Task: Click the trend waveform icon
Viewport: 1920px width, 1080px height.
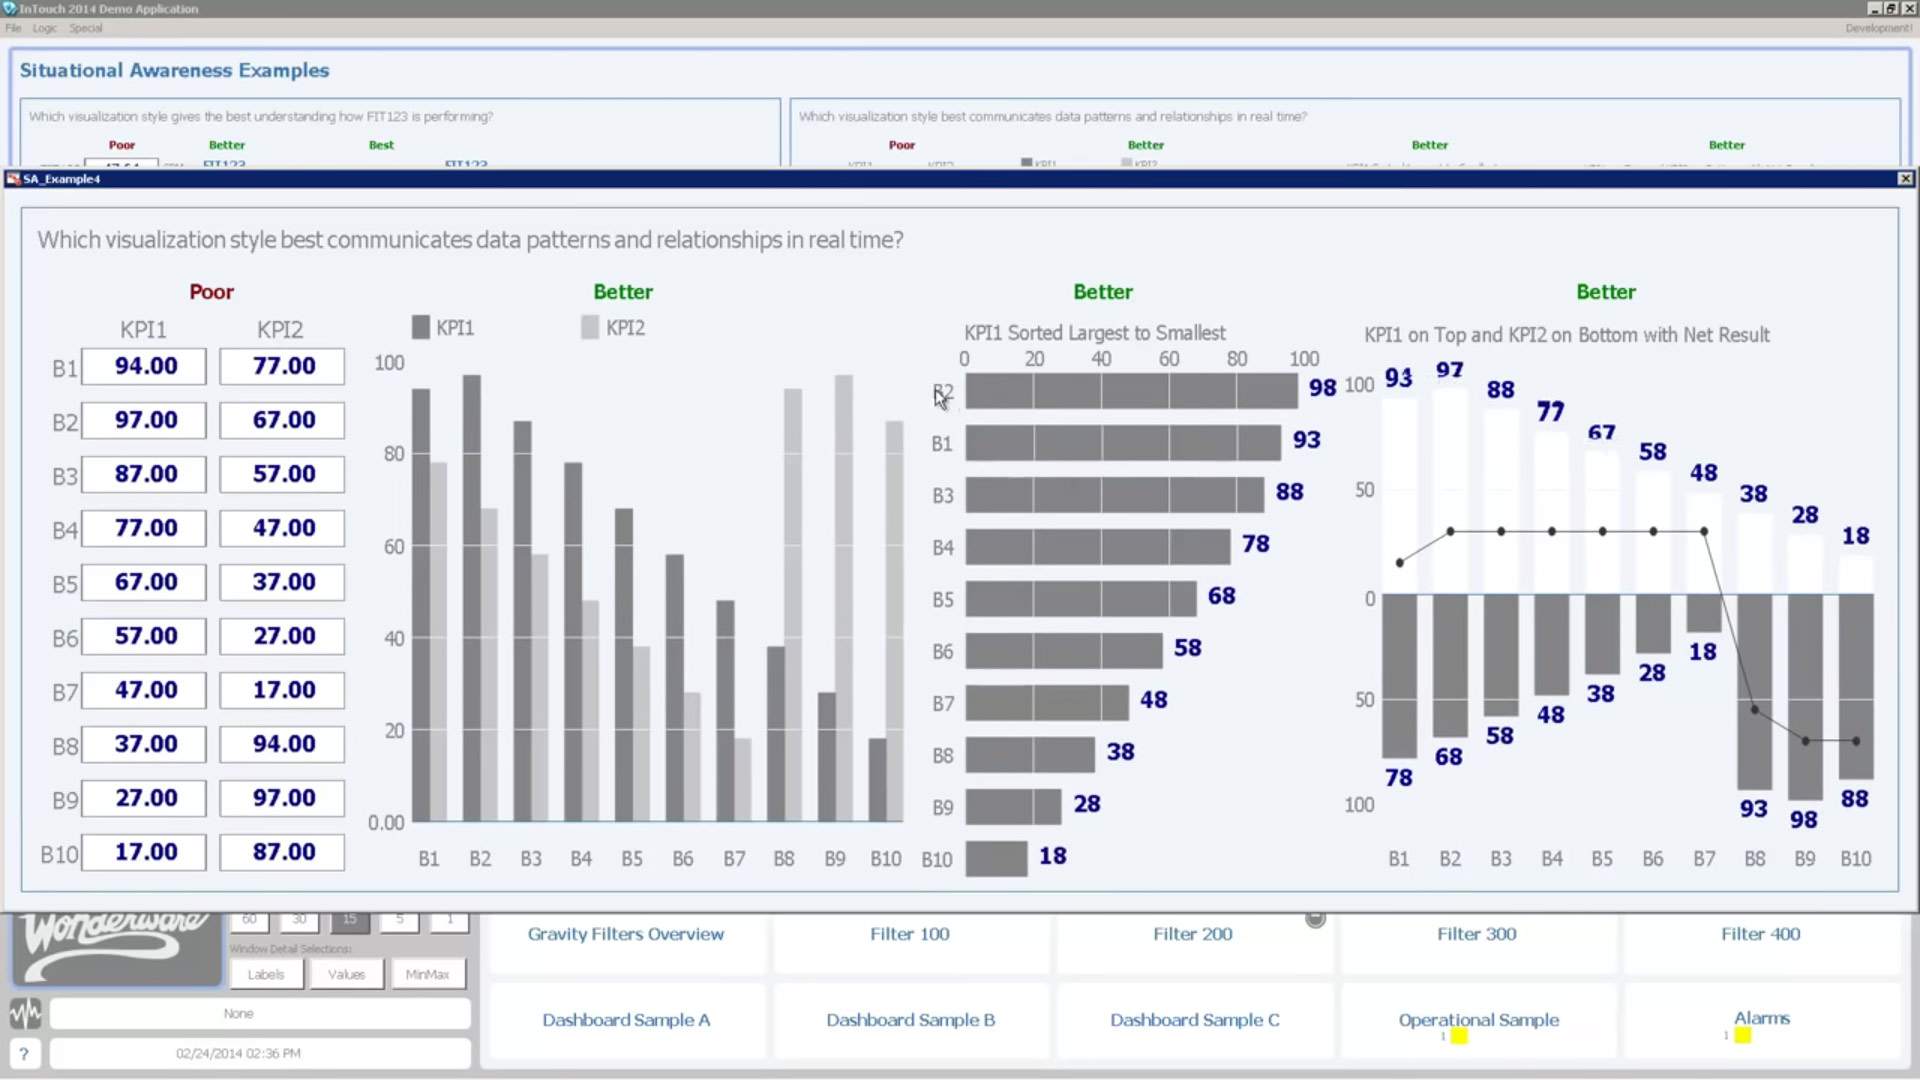Action: pyautogui.click(x=25, y=1013)
